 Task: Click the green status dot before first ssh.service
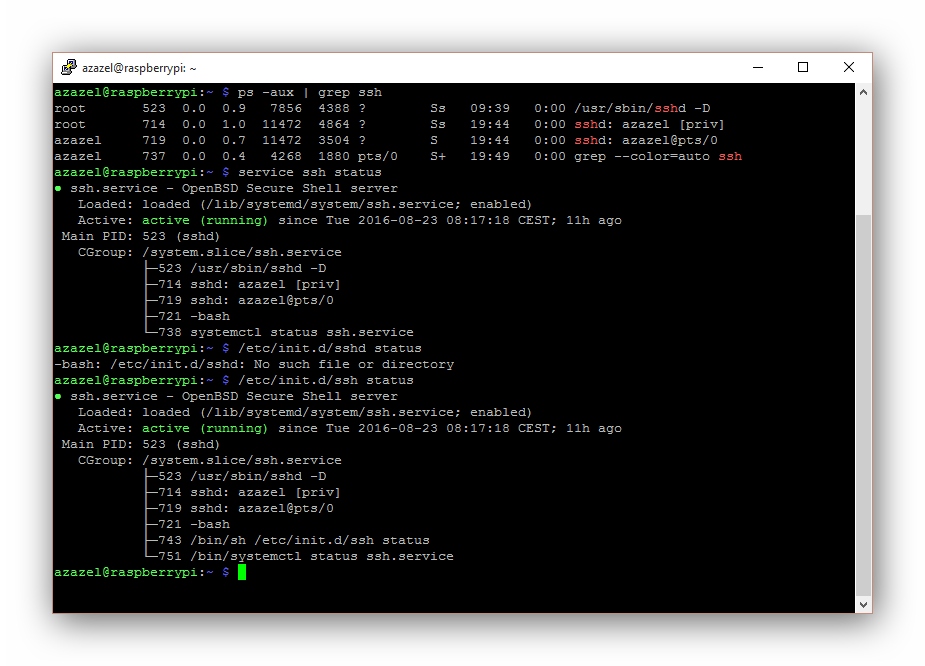tap(58, 189)
